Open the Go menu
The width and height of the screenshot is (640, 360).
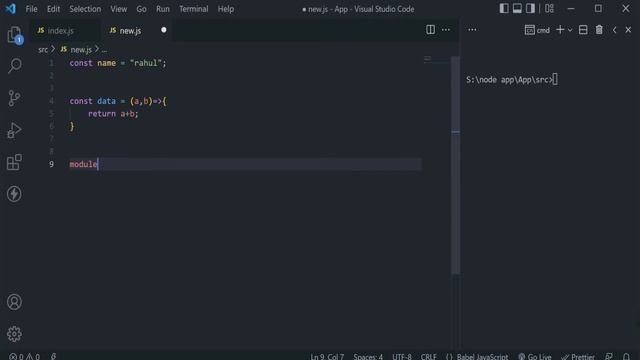(141, 9)
